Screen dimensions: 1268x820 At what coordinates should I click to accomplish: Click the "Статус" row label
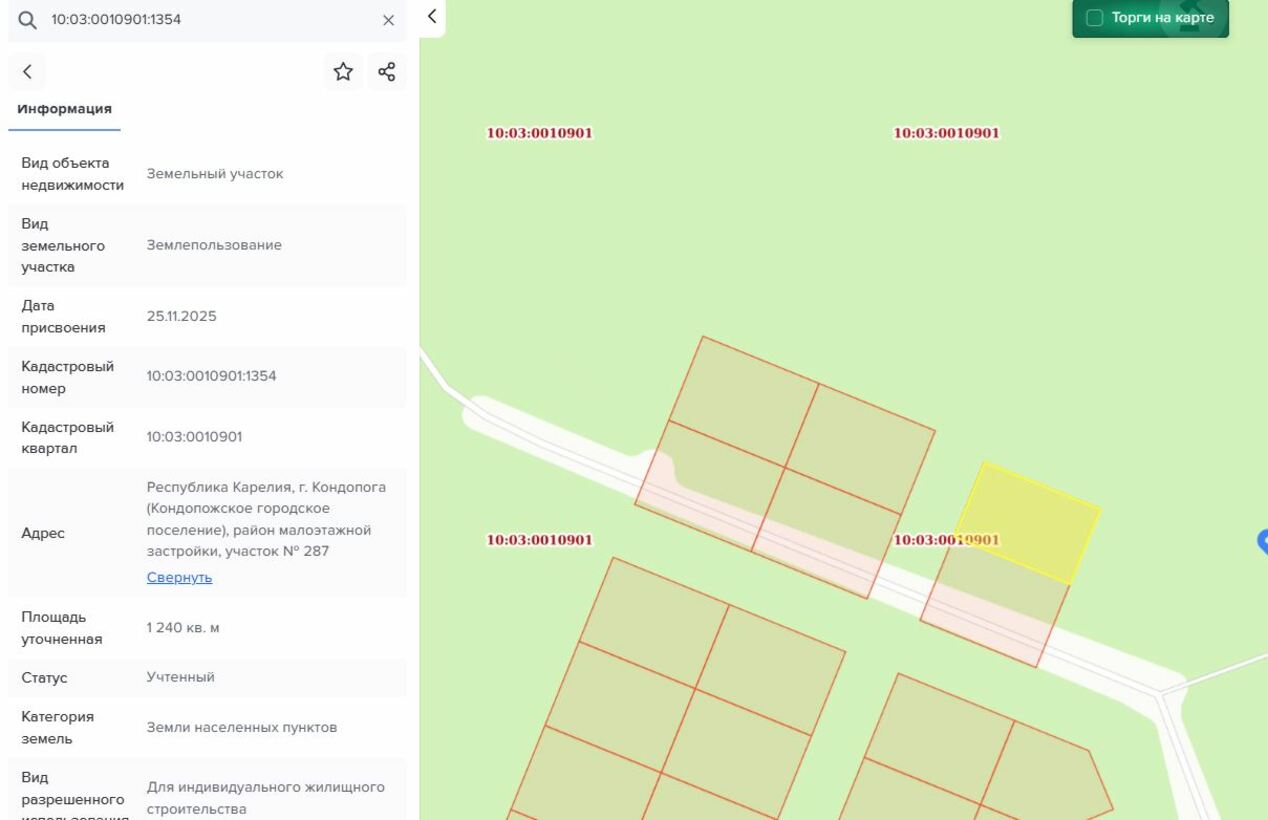tap(44, 678)
